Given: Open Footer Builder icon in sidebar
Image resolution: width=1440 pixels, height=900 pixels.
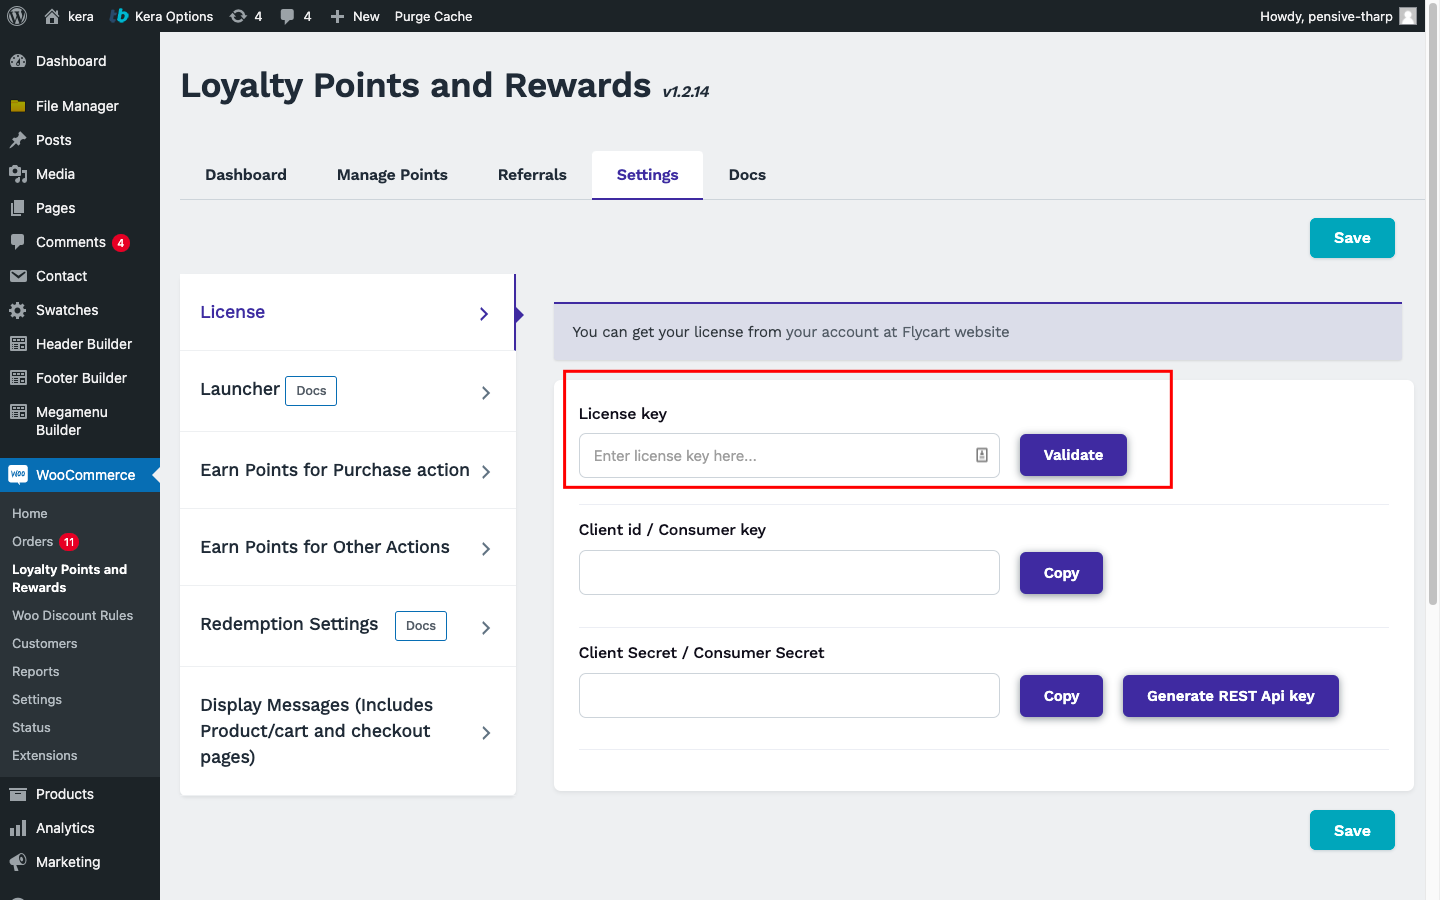Looking at the screenshot, I should tap(18, 378).
